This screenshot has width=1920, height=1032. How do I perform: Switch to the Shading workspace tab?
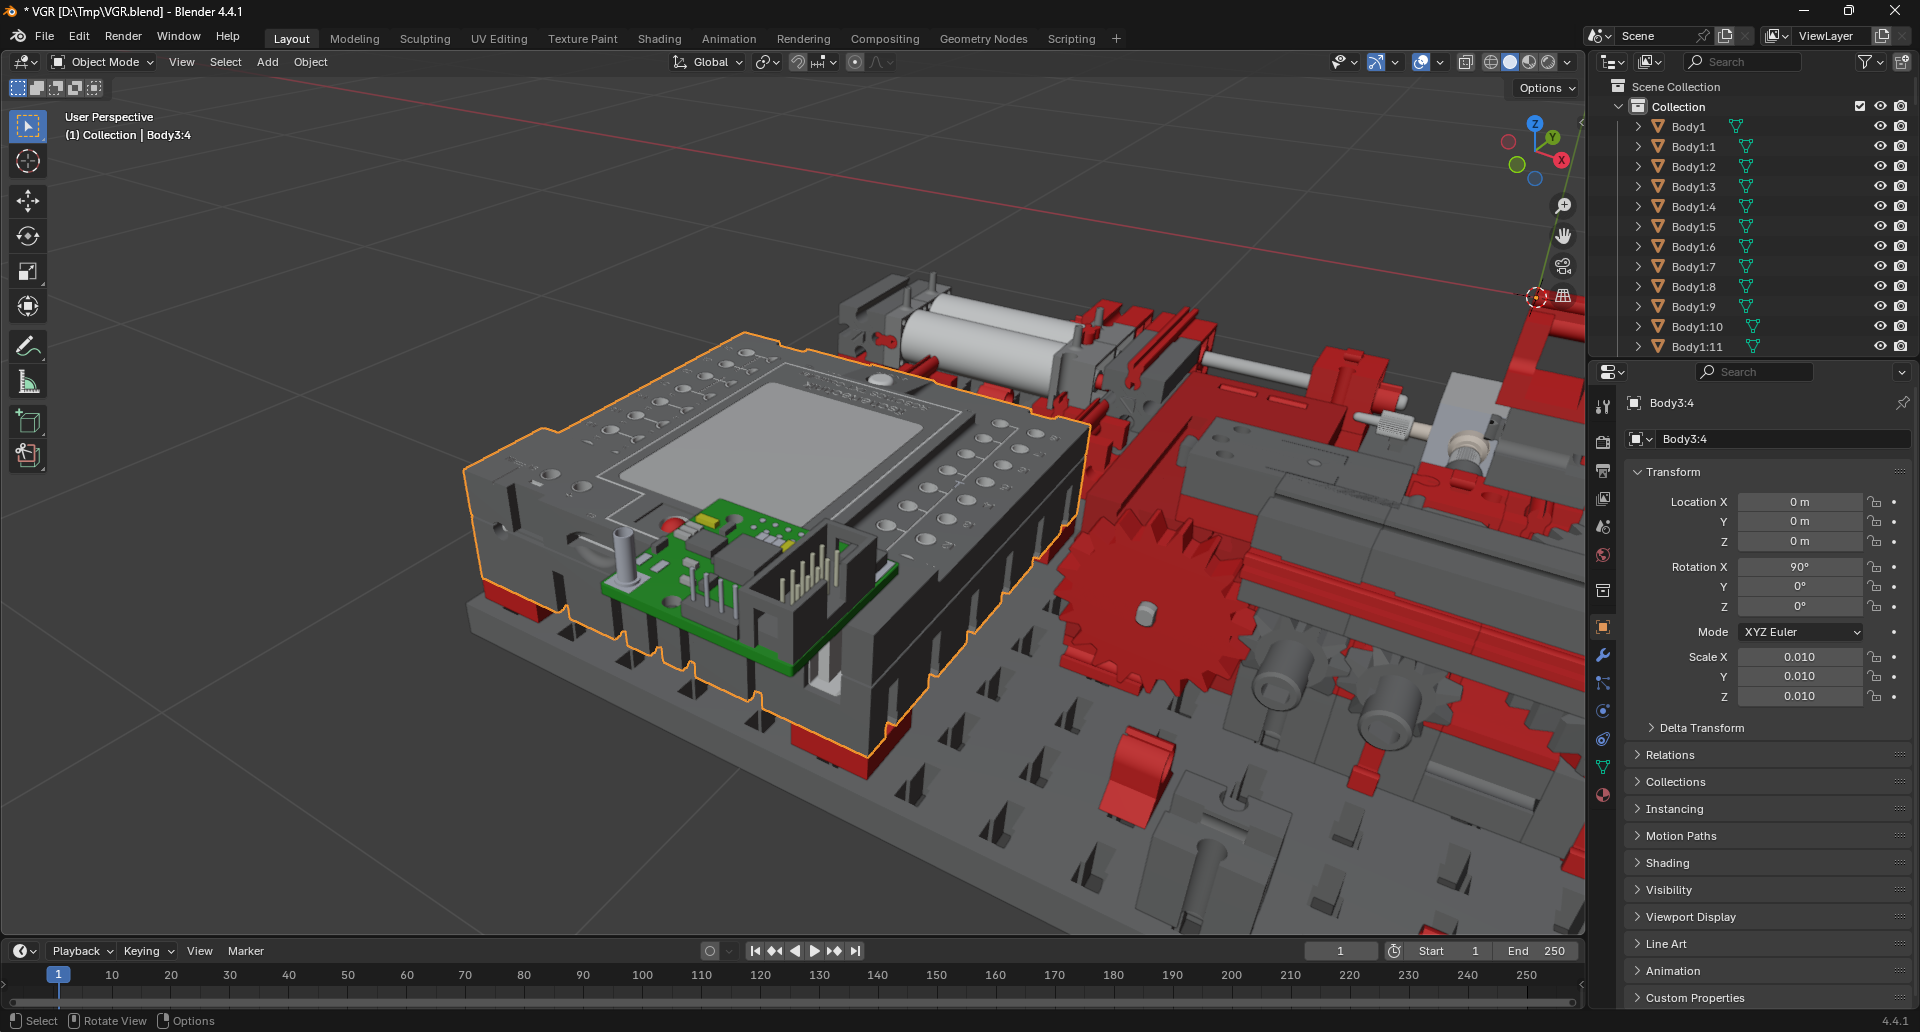point(659,38)
